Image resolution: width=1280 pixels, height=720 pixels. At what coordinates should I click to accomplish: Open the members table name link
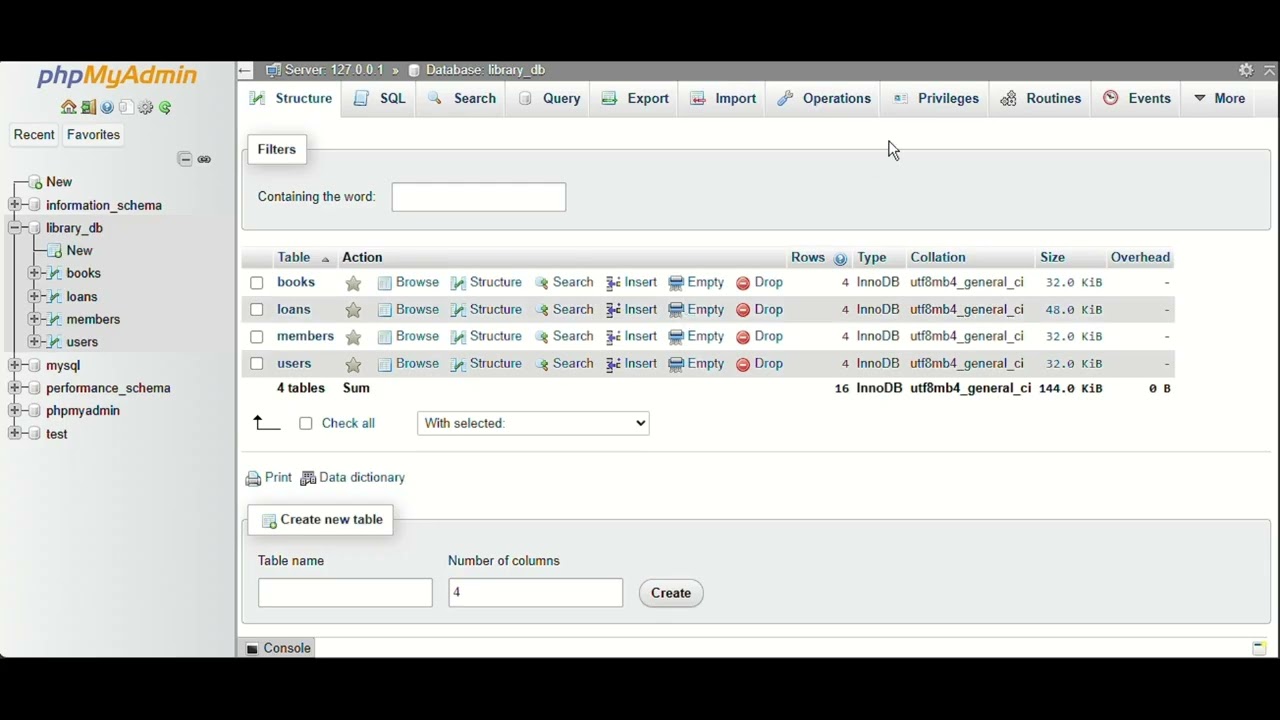pos(305,337)
